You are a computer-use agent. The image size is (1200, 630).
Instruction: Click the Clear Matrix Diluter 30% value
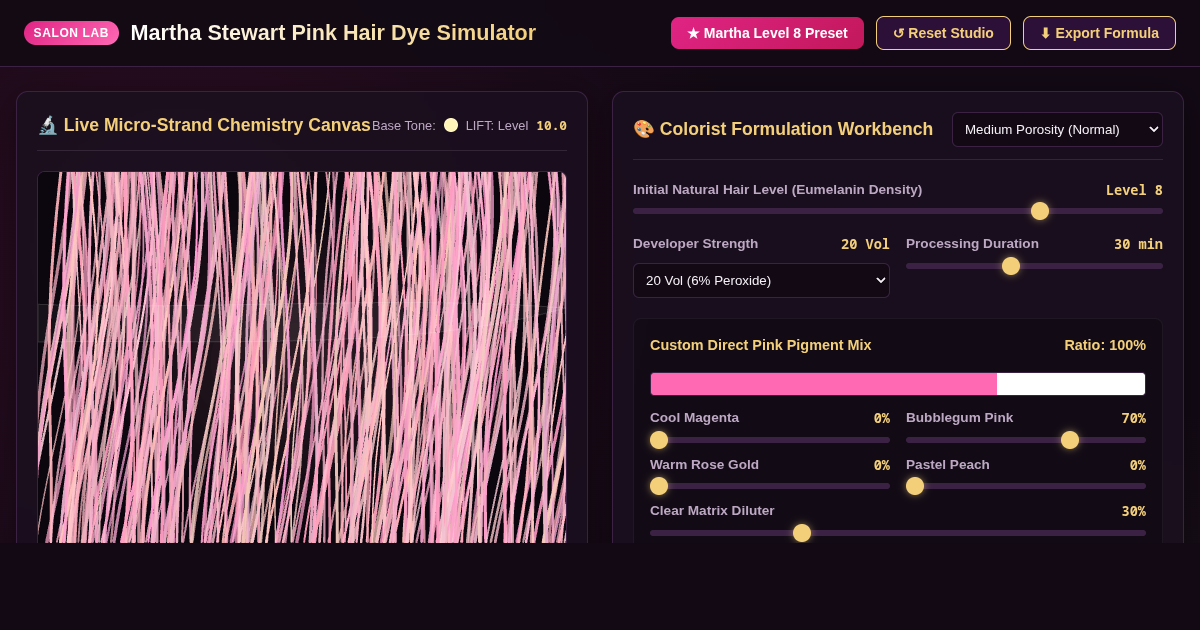click(x=1133, y=511)
